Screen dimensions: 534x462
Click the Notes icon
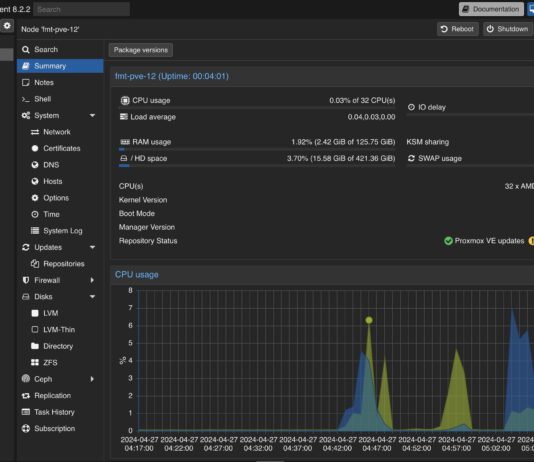[26, 83]
